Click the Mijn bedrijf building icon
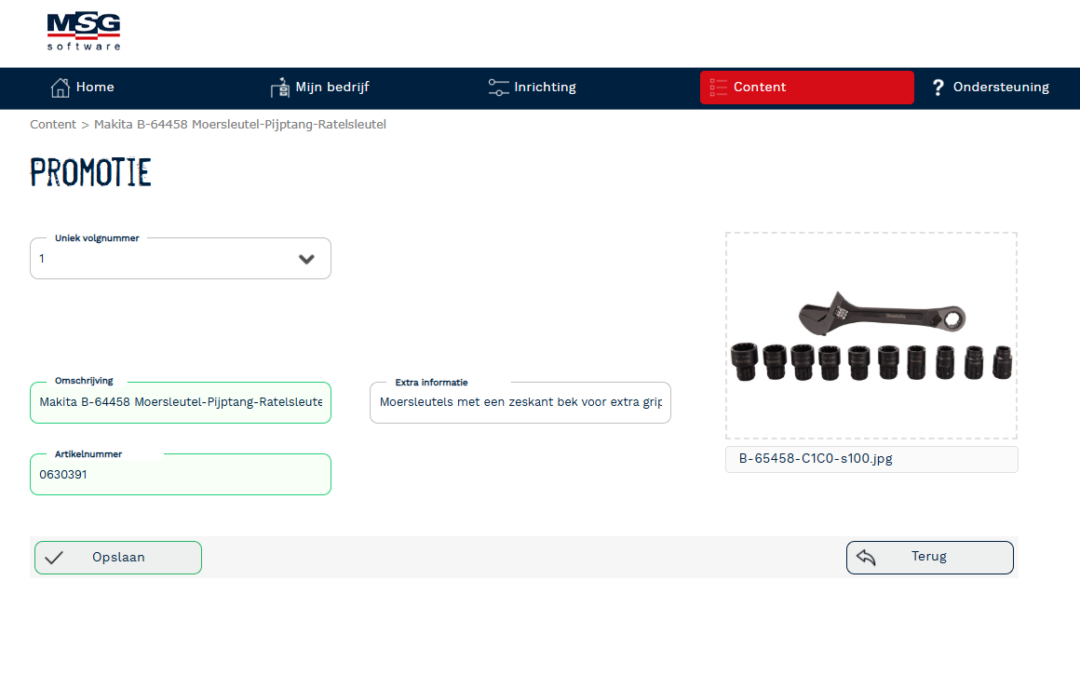Screen dimensions: 1080x675 [x=280, y=87]
